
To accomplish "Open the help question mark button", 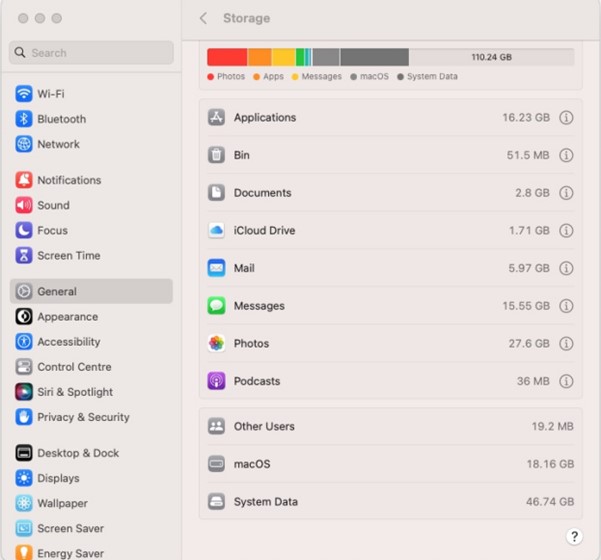I will (574, 537).
